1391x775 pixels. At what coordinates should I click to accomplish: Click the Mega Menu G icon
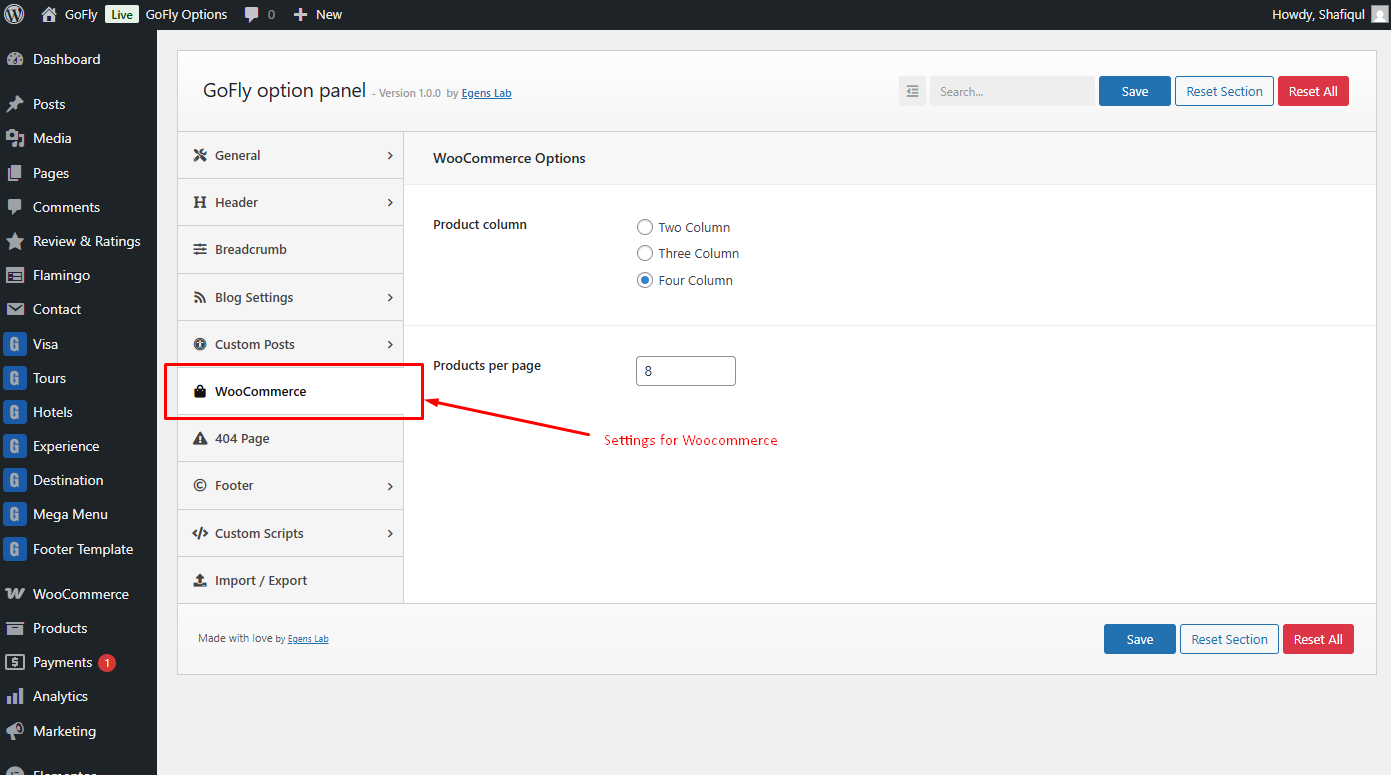15,514
